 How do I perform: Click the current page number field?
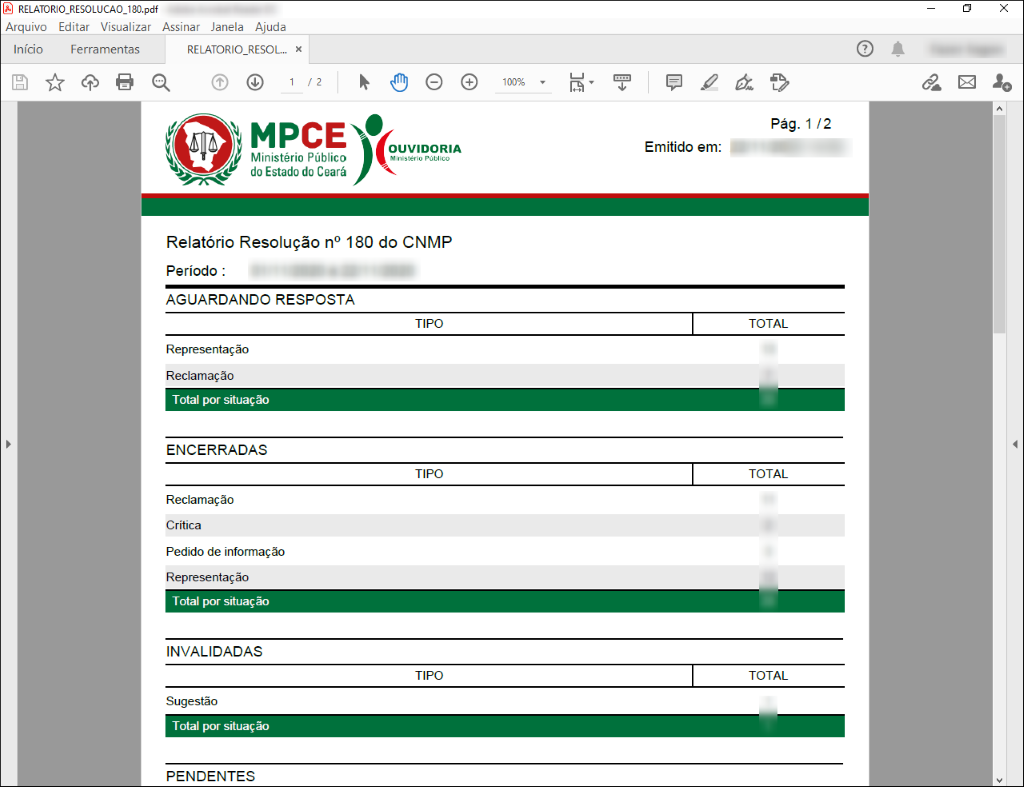(292, 82)
